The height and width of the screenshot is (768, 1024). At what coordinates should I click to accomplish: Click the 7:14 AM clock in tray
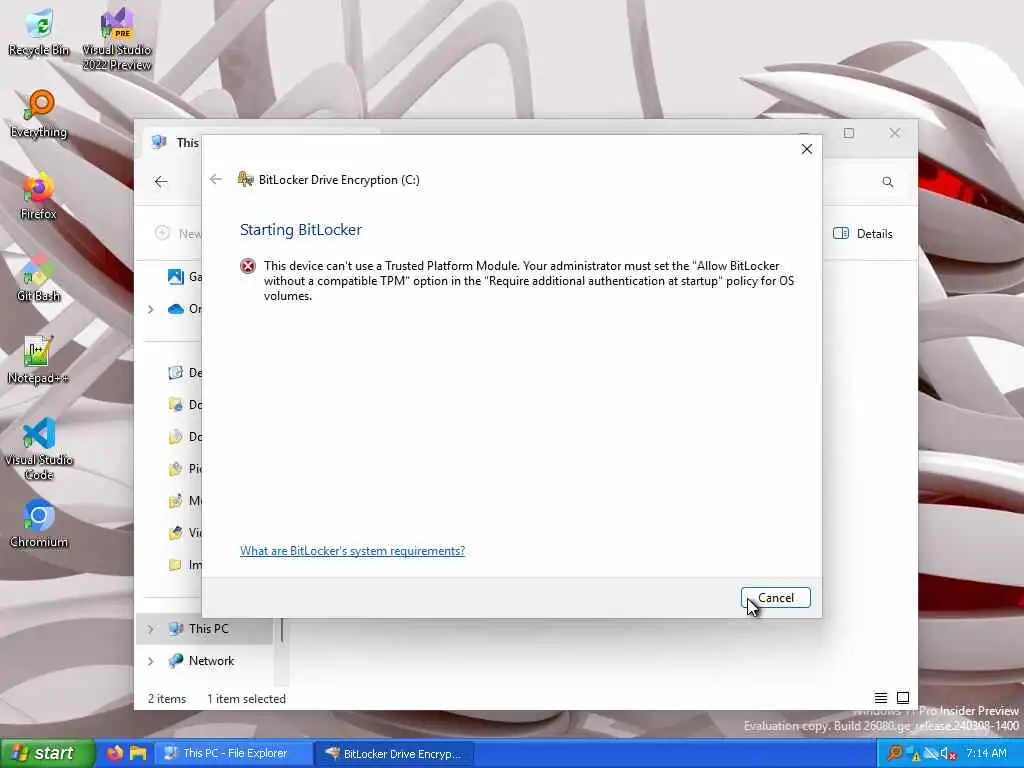(x=986, y=753)
